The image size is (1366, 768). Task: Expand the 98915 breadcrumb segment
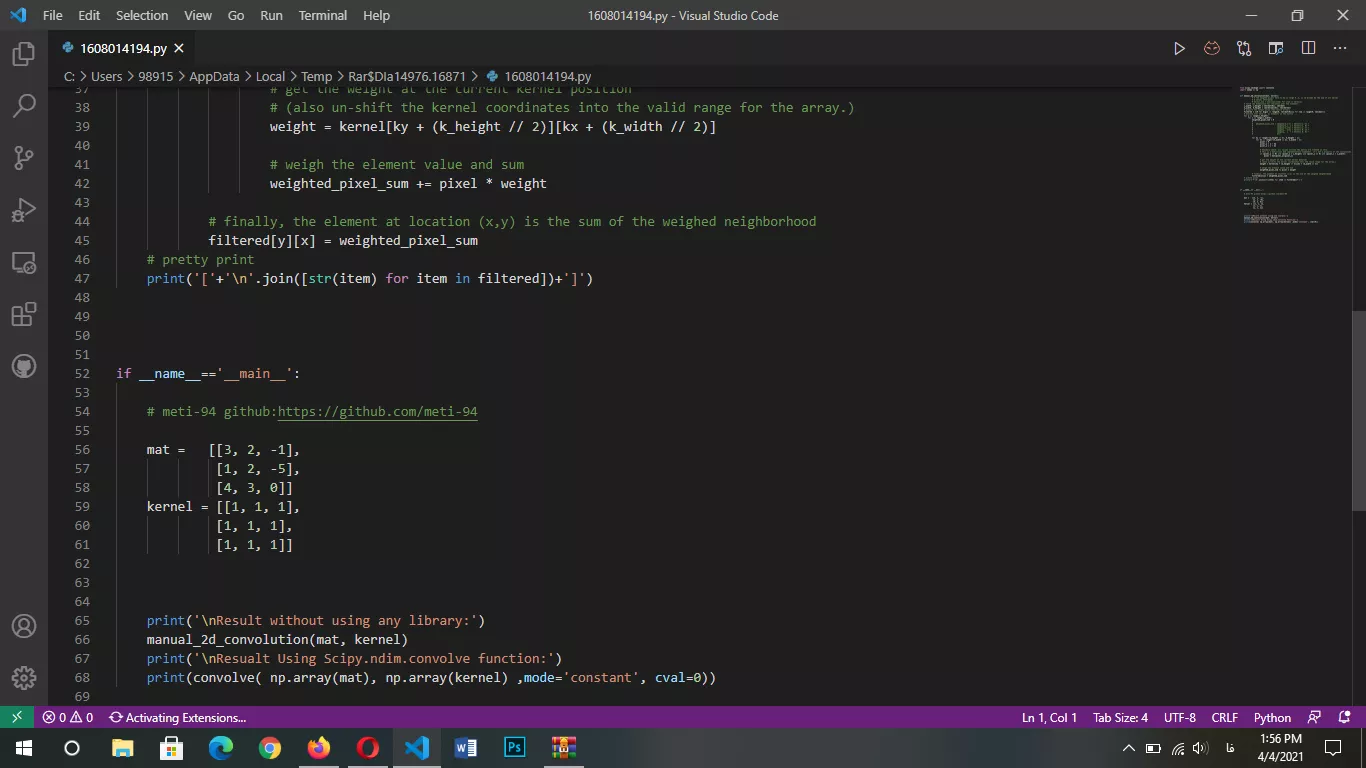coord(155,76)
